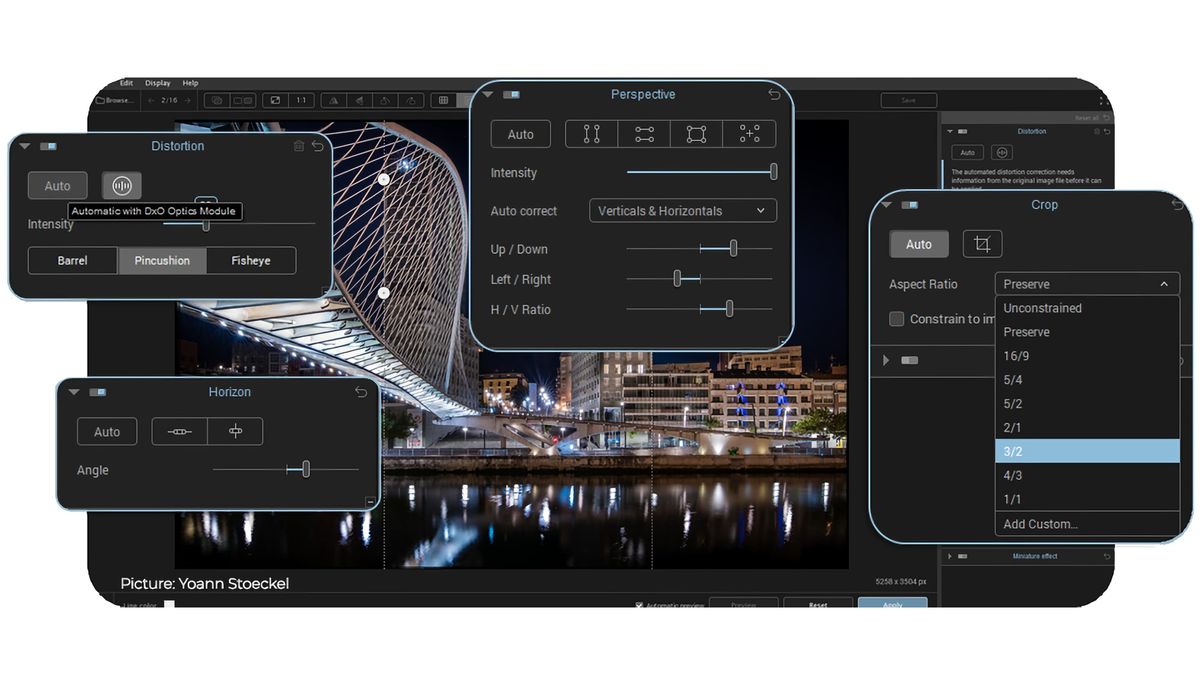Image resolution: width=1200 pixels, height=675 pixels.
Task: Enable the Automatic preview checkbox
Action: (x=637, y=604)
